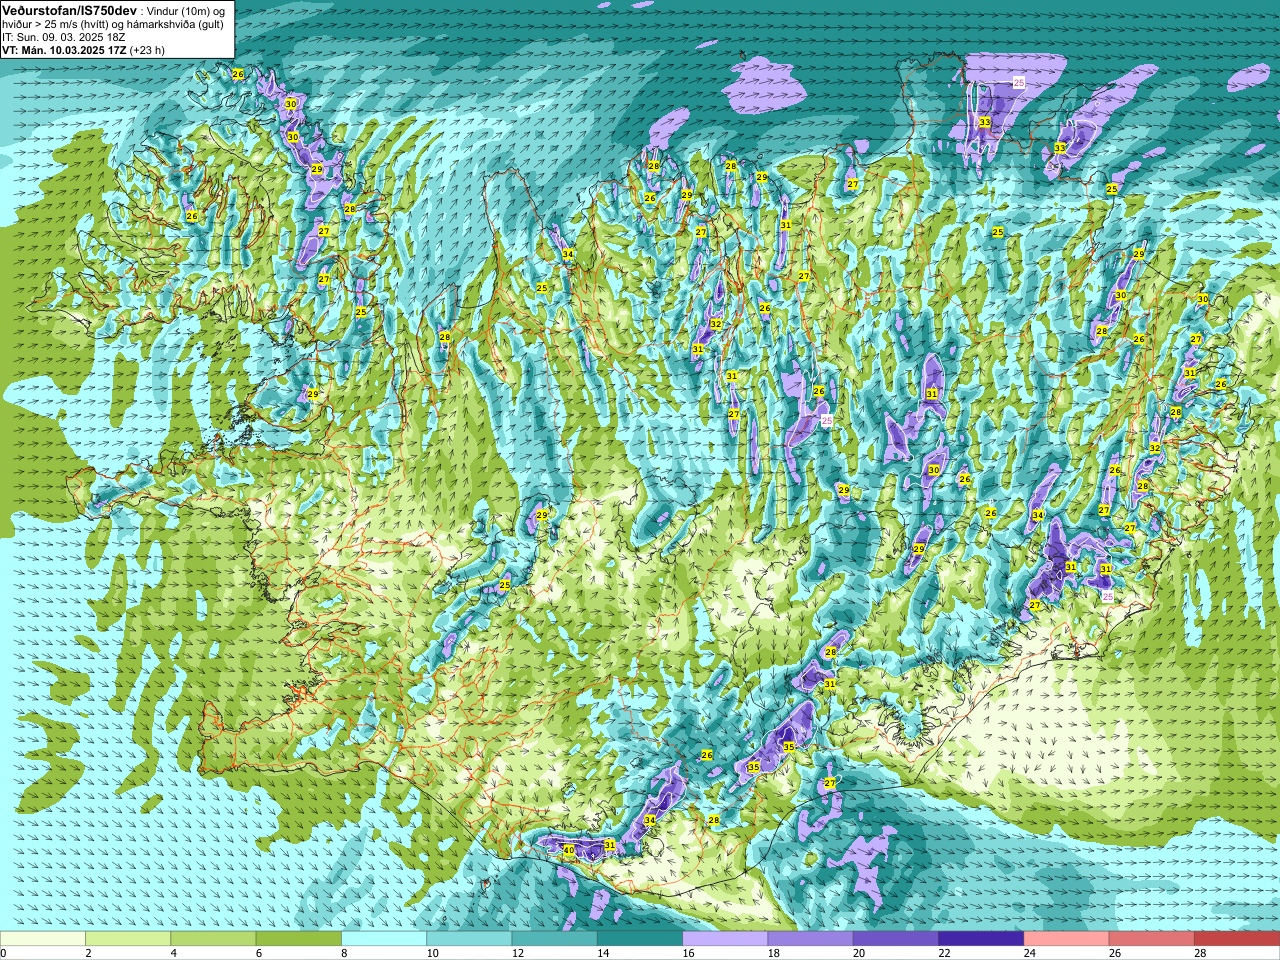
Task: Pick the light pink 24–26 legend swatch
Action: 1067,938
